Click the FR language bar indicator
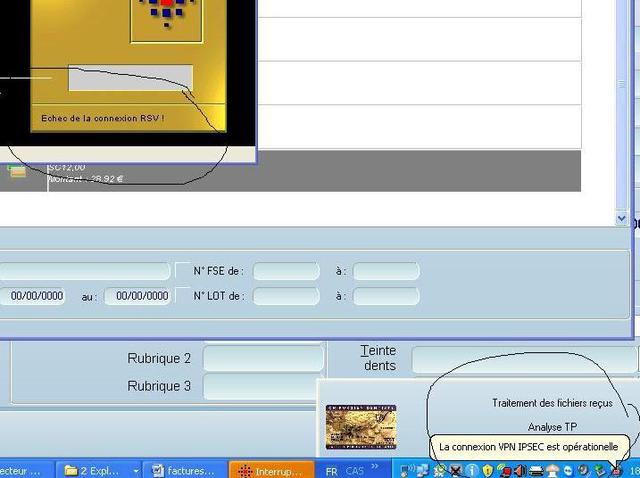The image size is (640, 478). tap(331, 470)
